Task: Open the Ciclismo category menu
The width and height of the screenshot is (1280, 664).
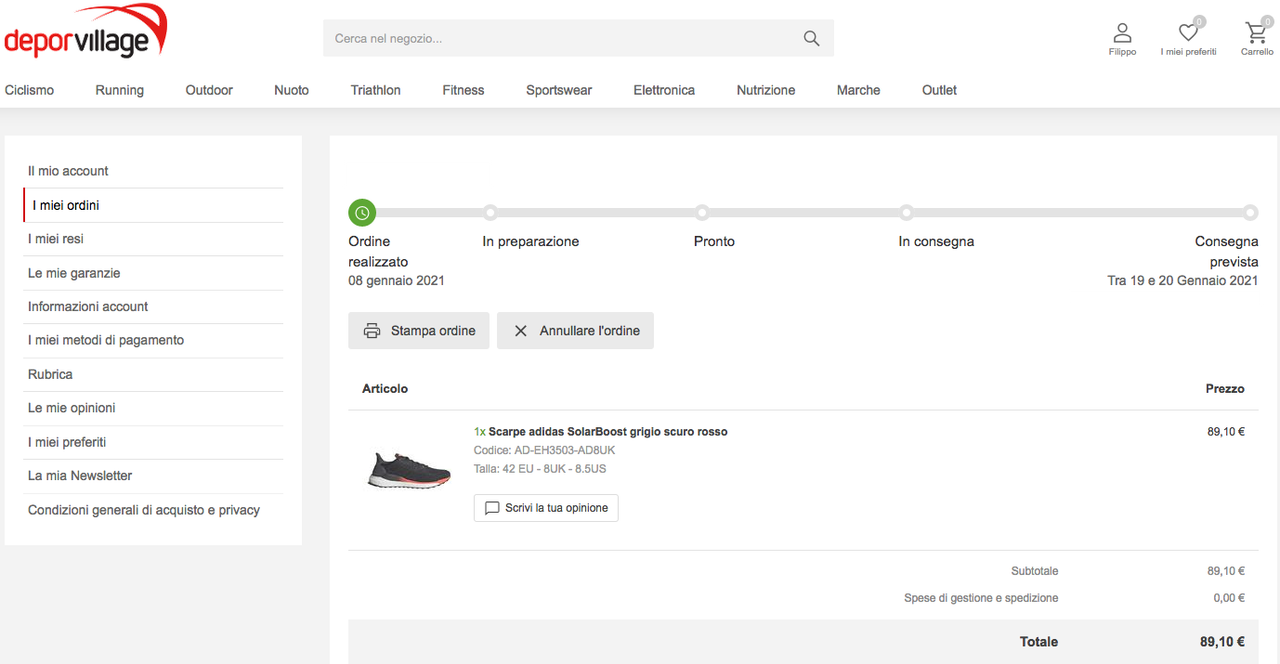Action: 29,90
